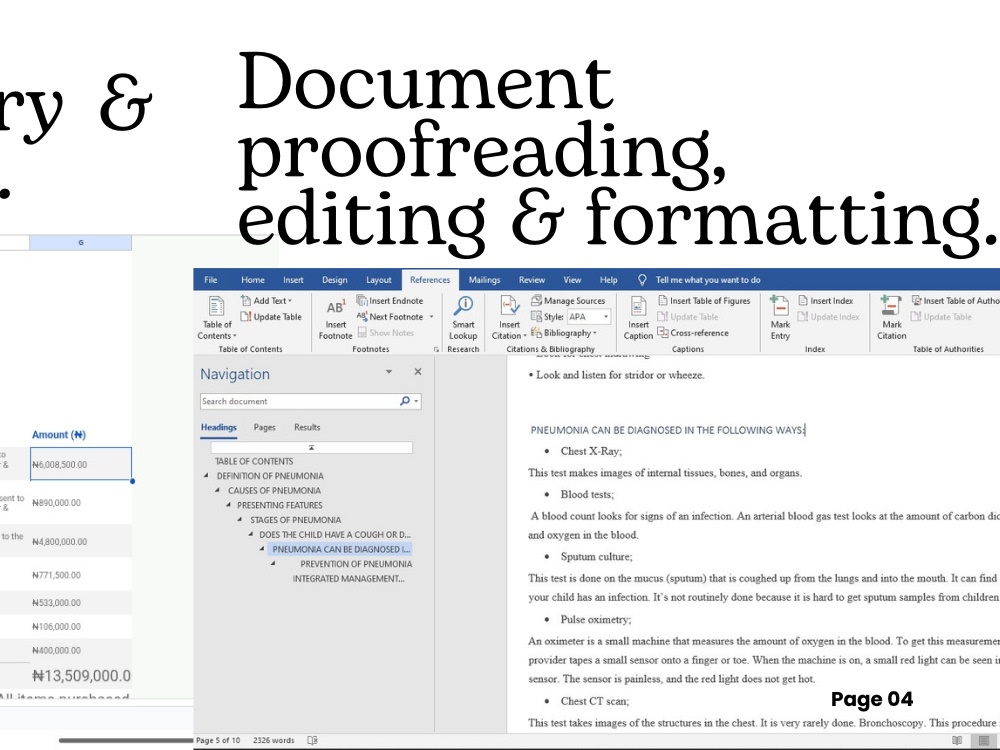Click the Tell me lightbulb icon
The width and height of the screenshot is (1000, 750).
pos(642,280)
